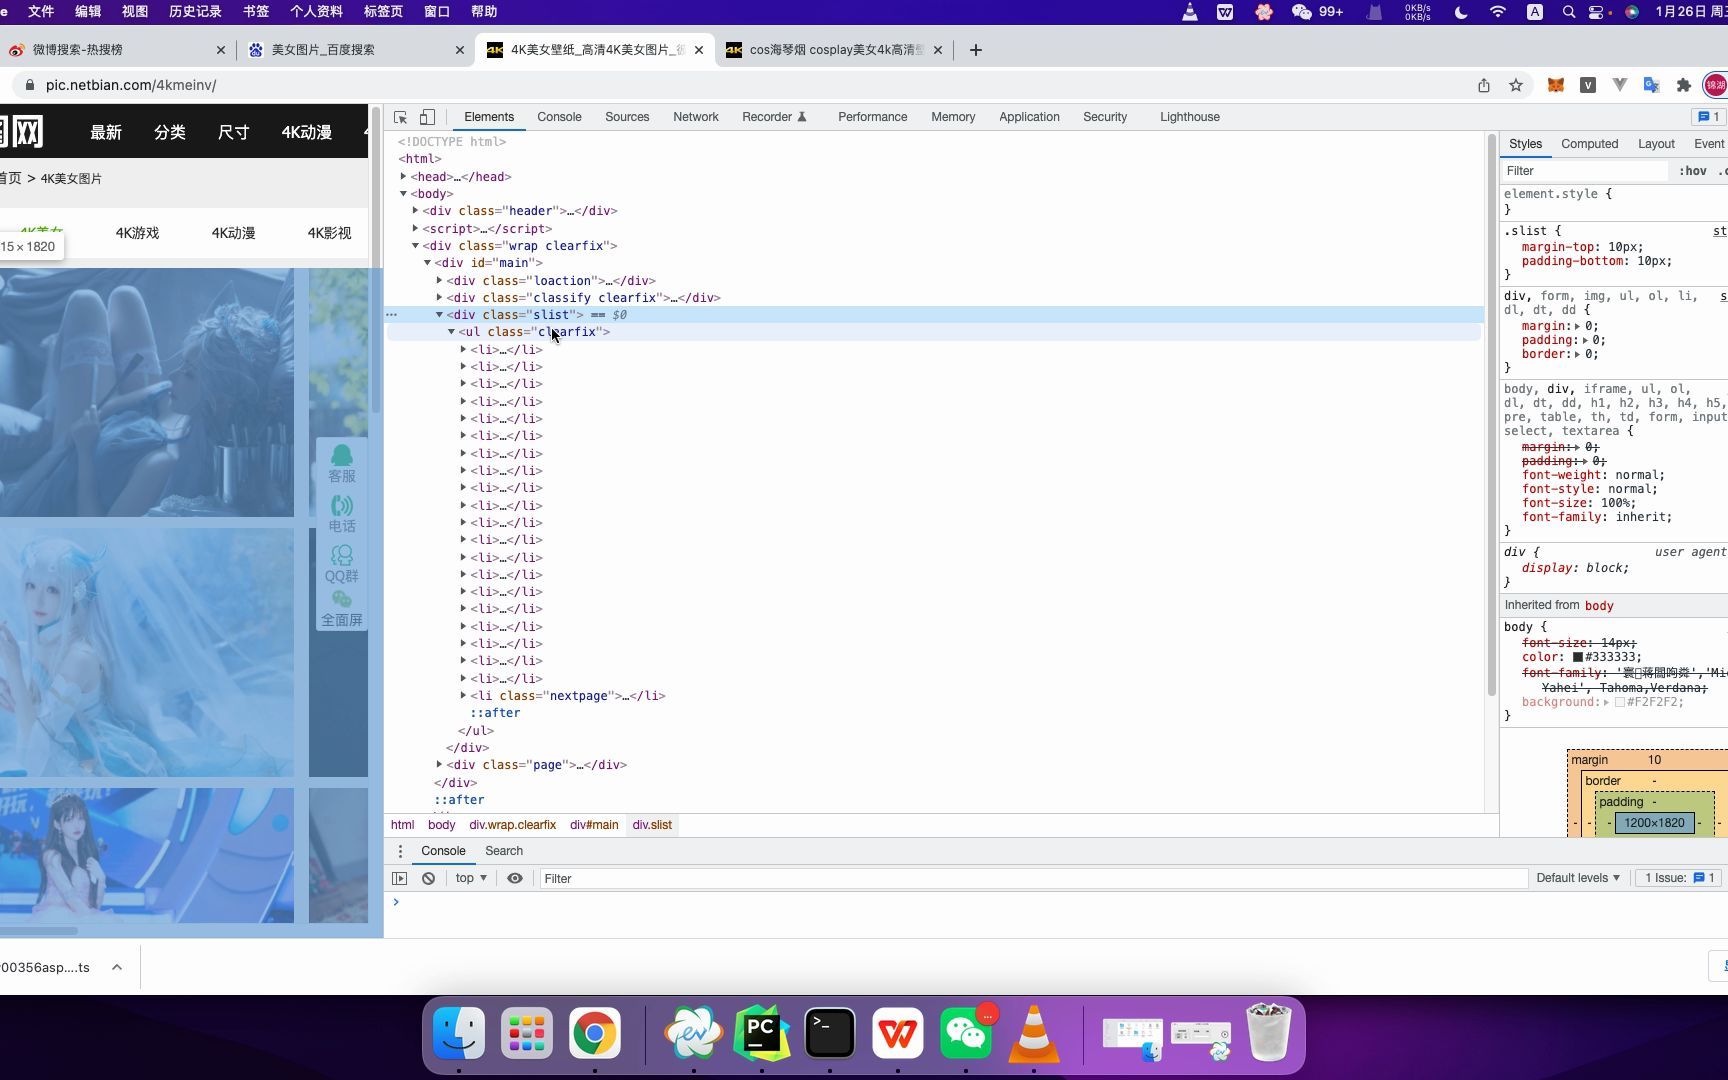Click the issues counter badge in DevTools toolbar
The height and width of the screenshot is (1080, 1728).
pyautogui.click(x=1708, y=117)
